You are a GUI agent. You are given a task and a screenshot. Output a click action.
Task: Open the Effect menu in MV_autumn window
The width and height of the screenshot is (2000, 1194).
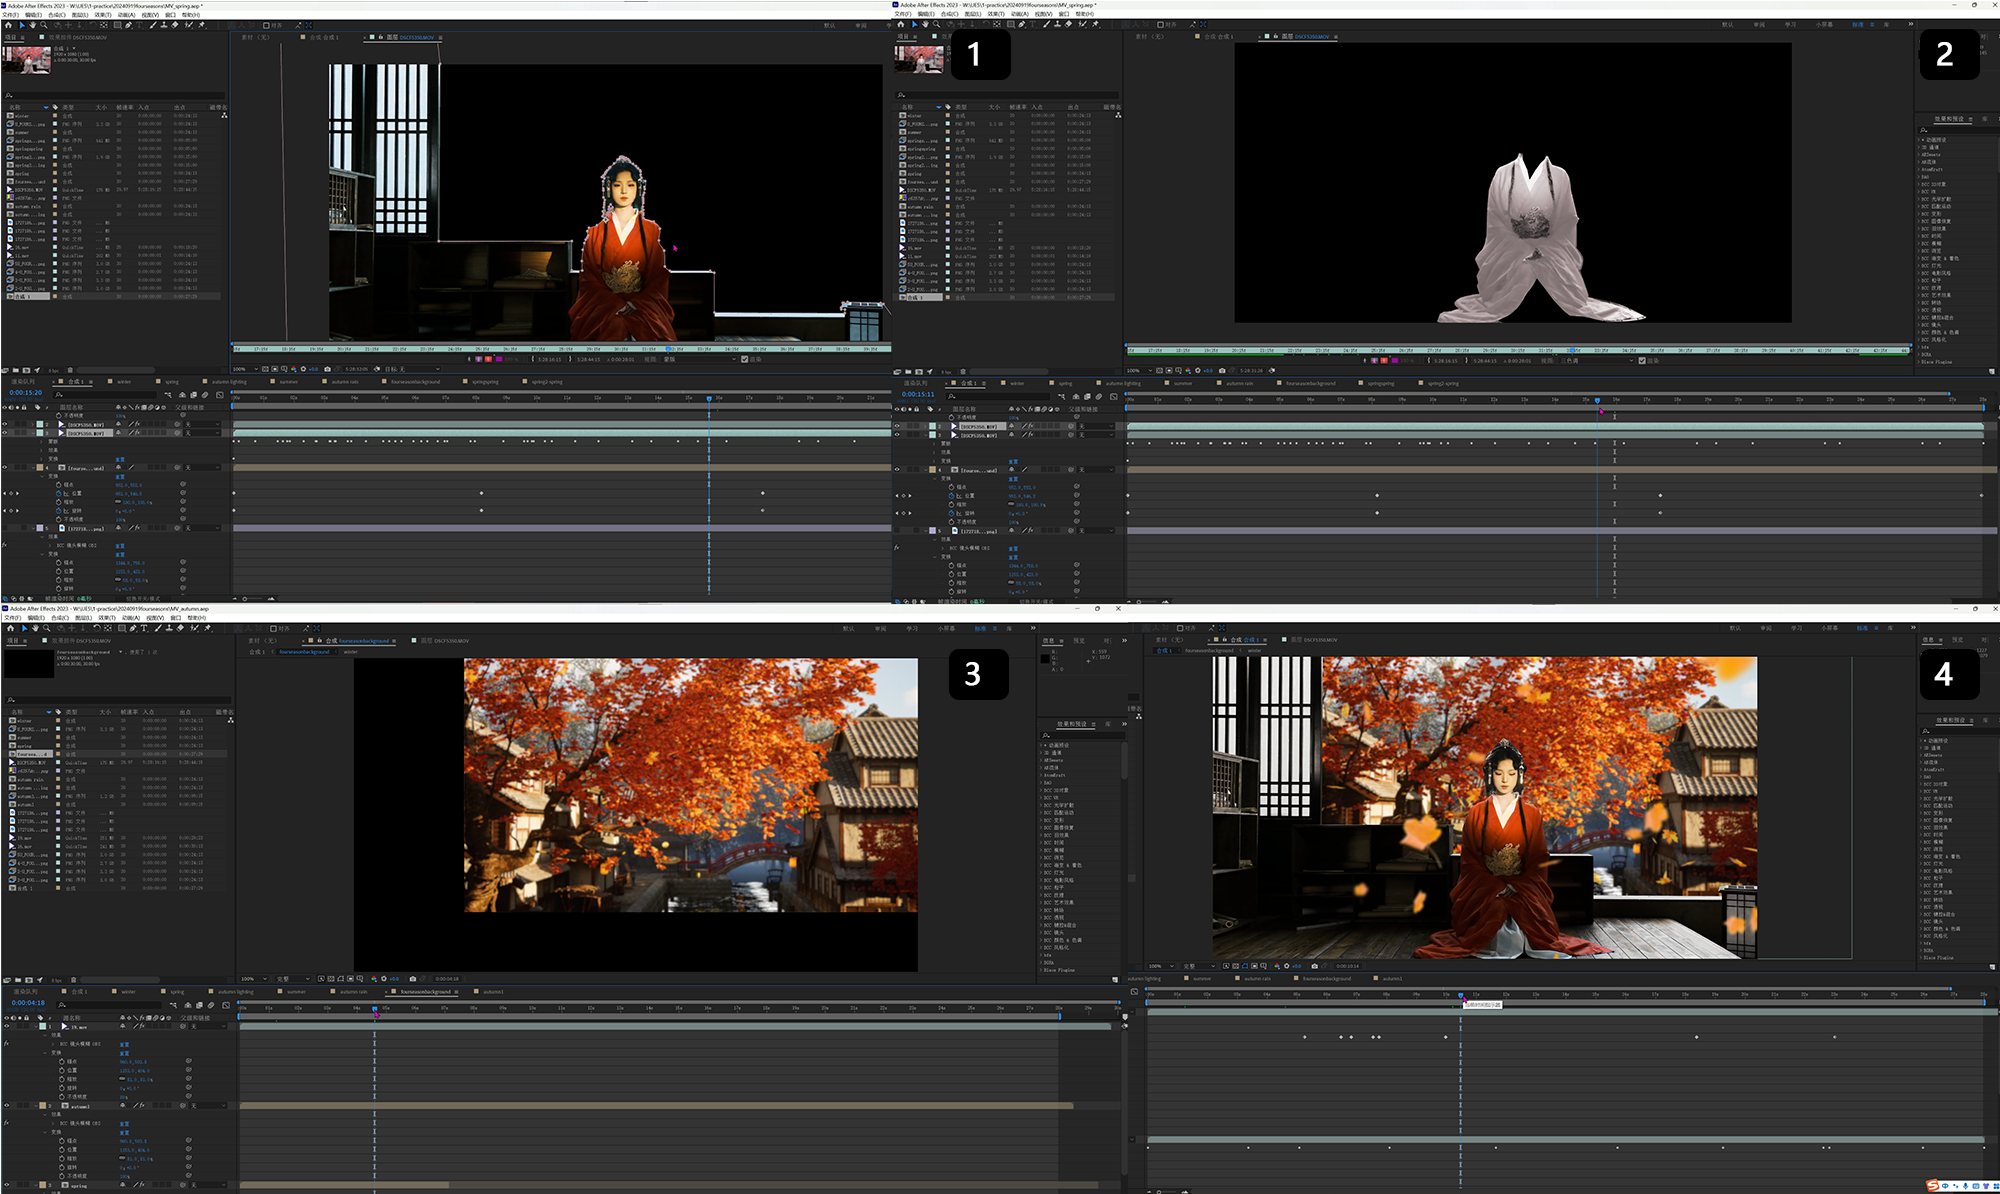105,617
